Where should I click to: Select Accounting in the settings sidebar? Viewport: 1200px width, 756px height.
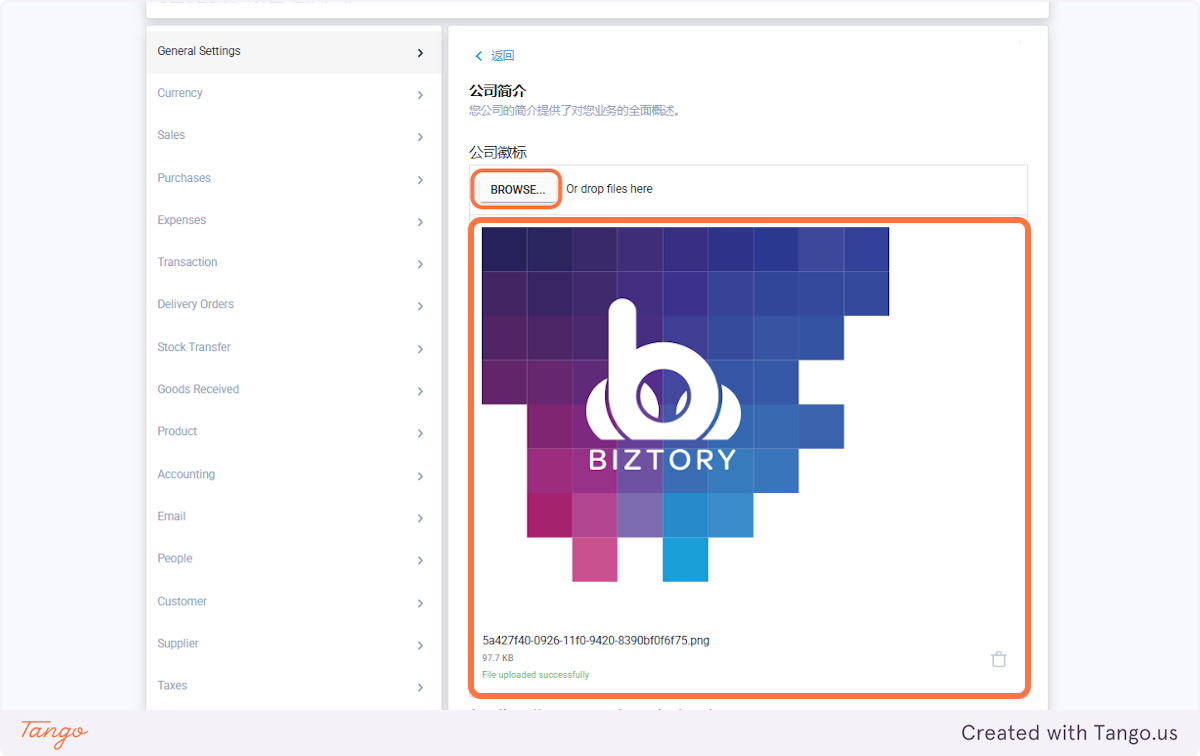(293, 474)
